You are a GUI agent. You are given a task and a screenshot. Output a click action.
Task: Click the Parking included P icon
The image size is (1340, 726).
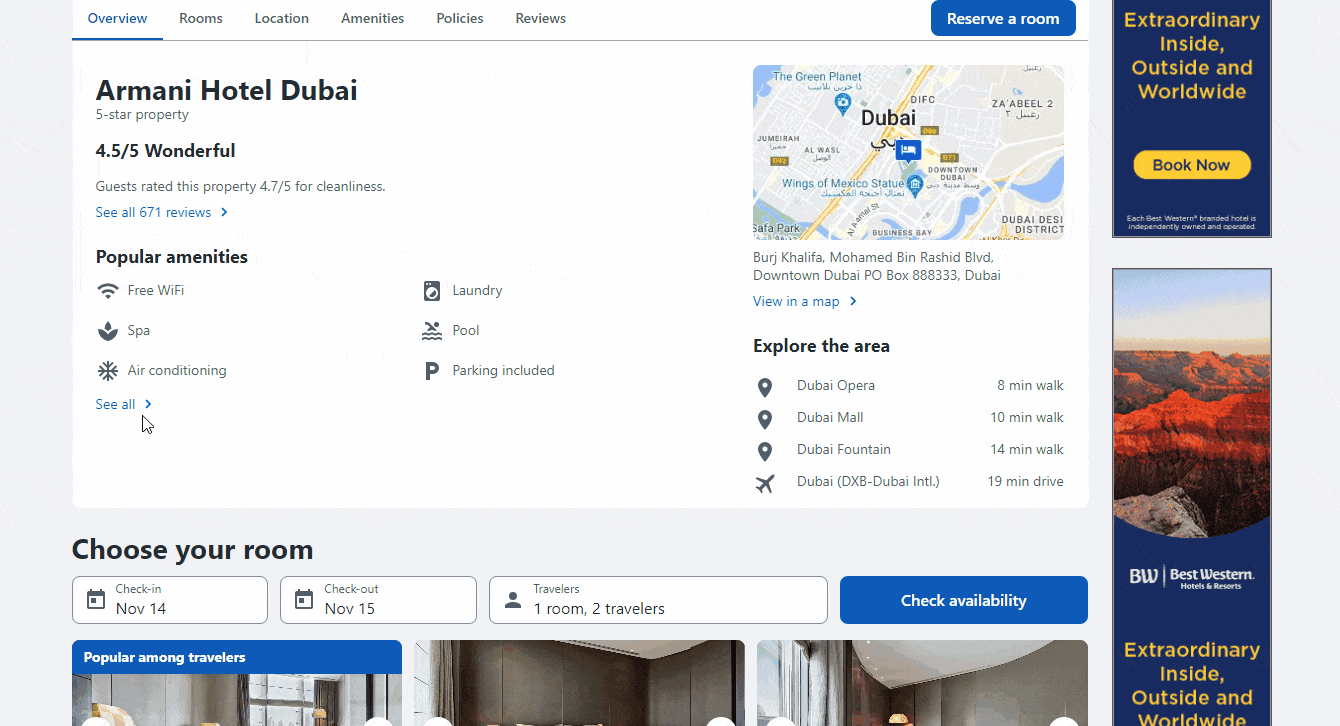(x=432, y=371)
